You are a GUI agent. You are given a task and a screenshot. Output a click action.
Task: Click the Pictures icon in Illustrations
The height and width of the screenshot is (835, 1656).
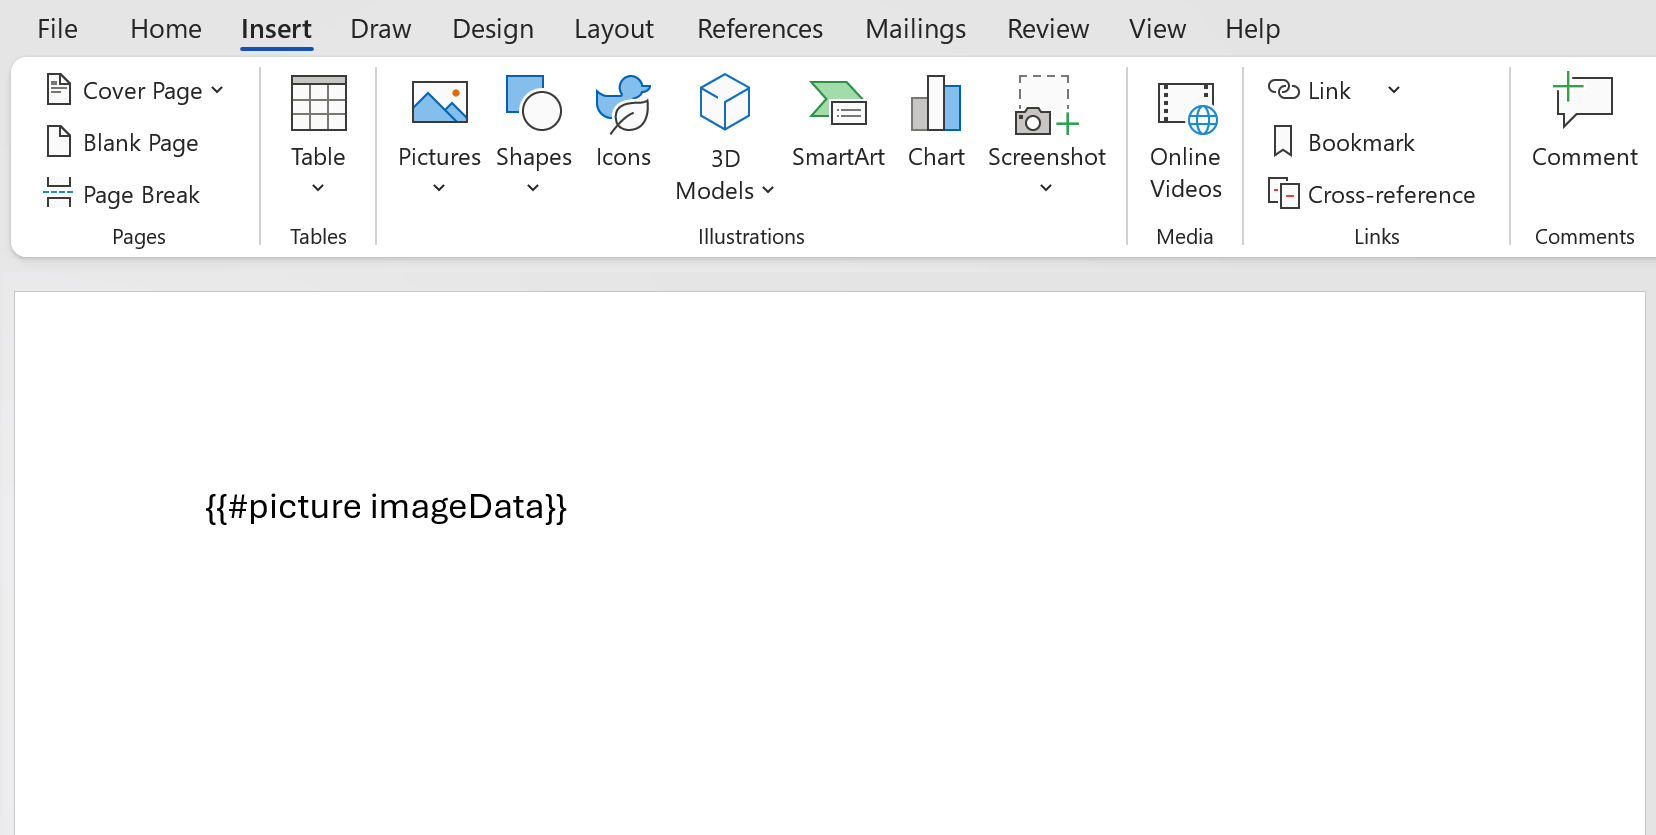(439, 104)
